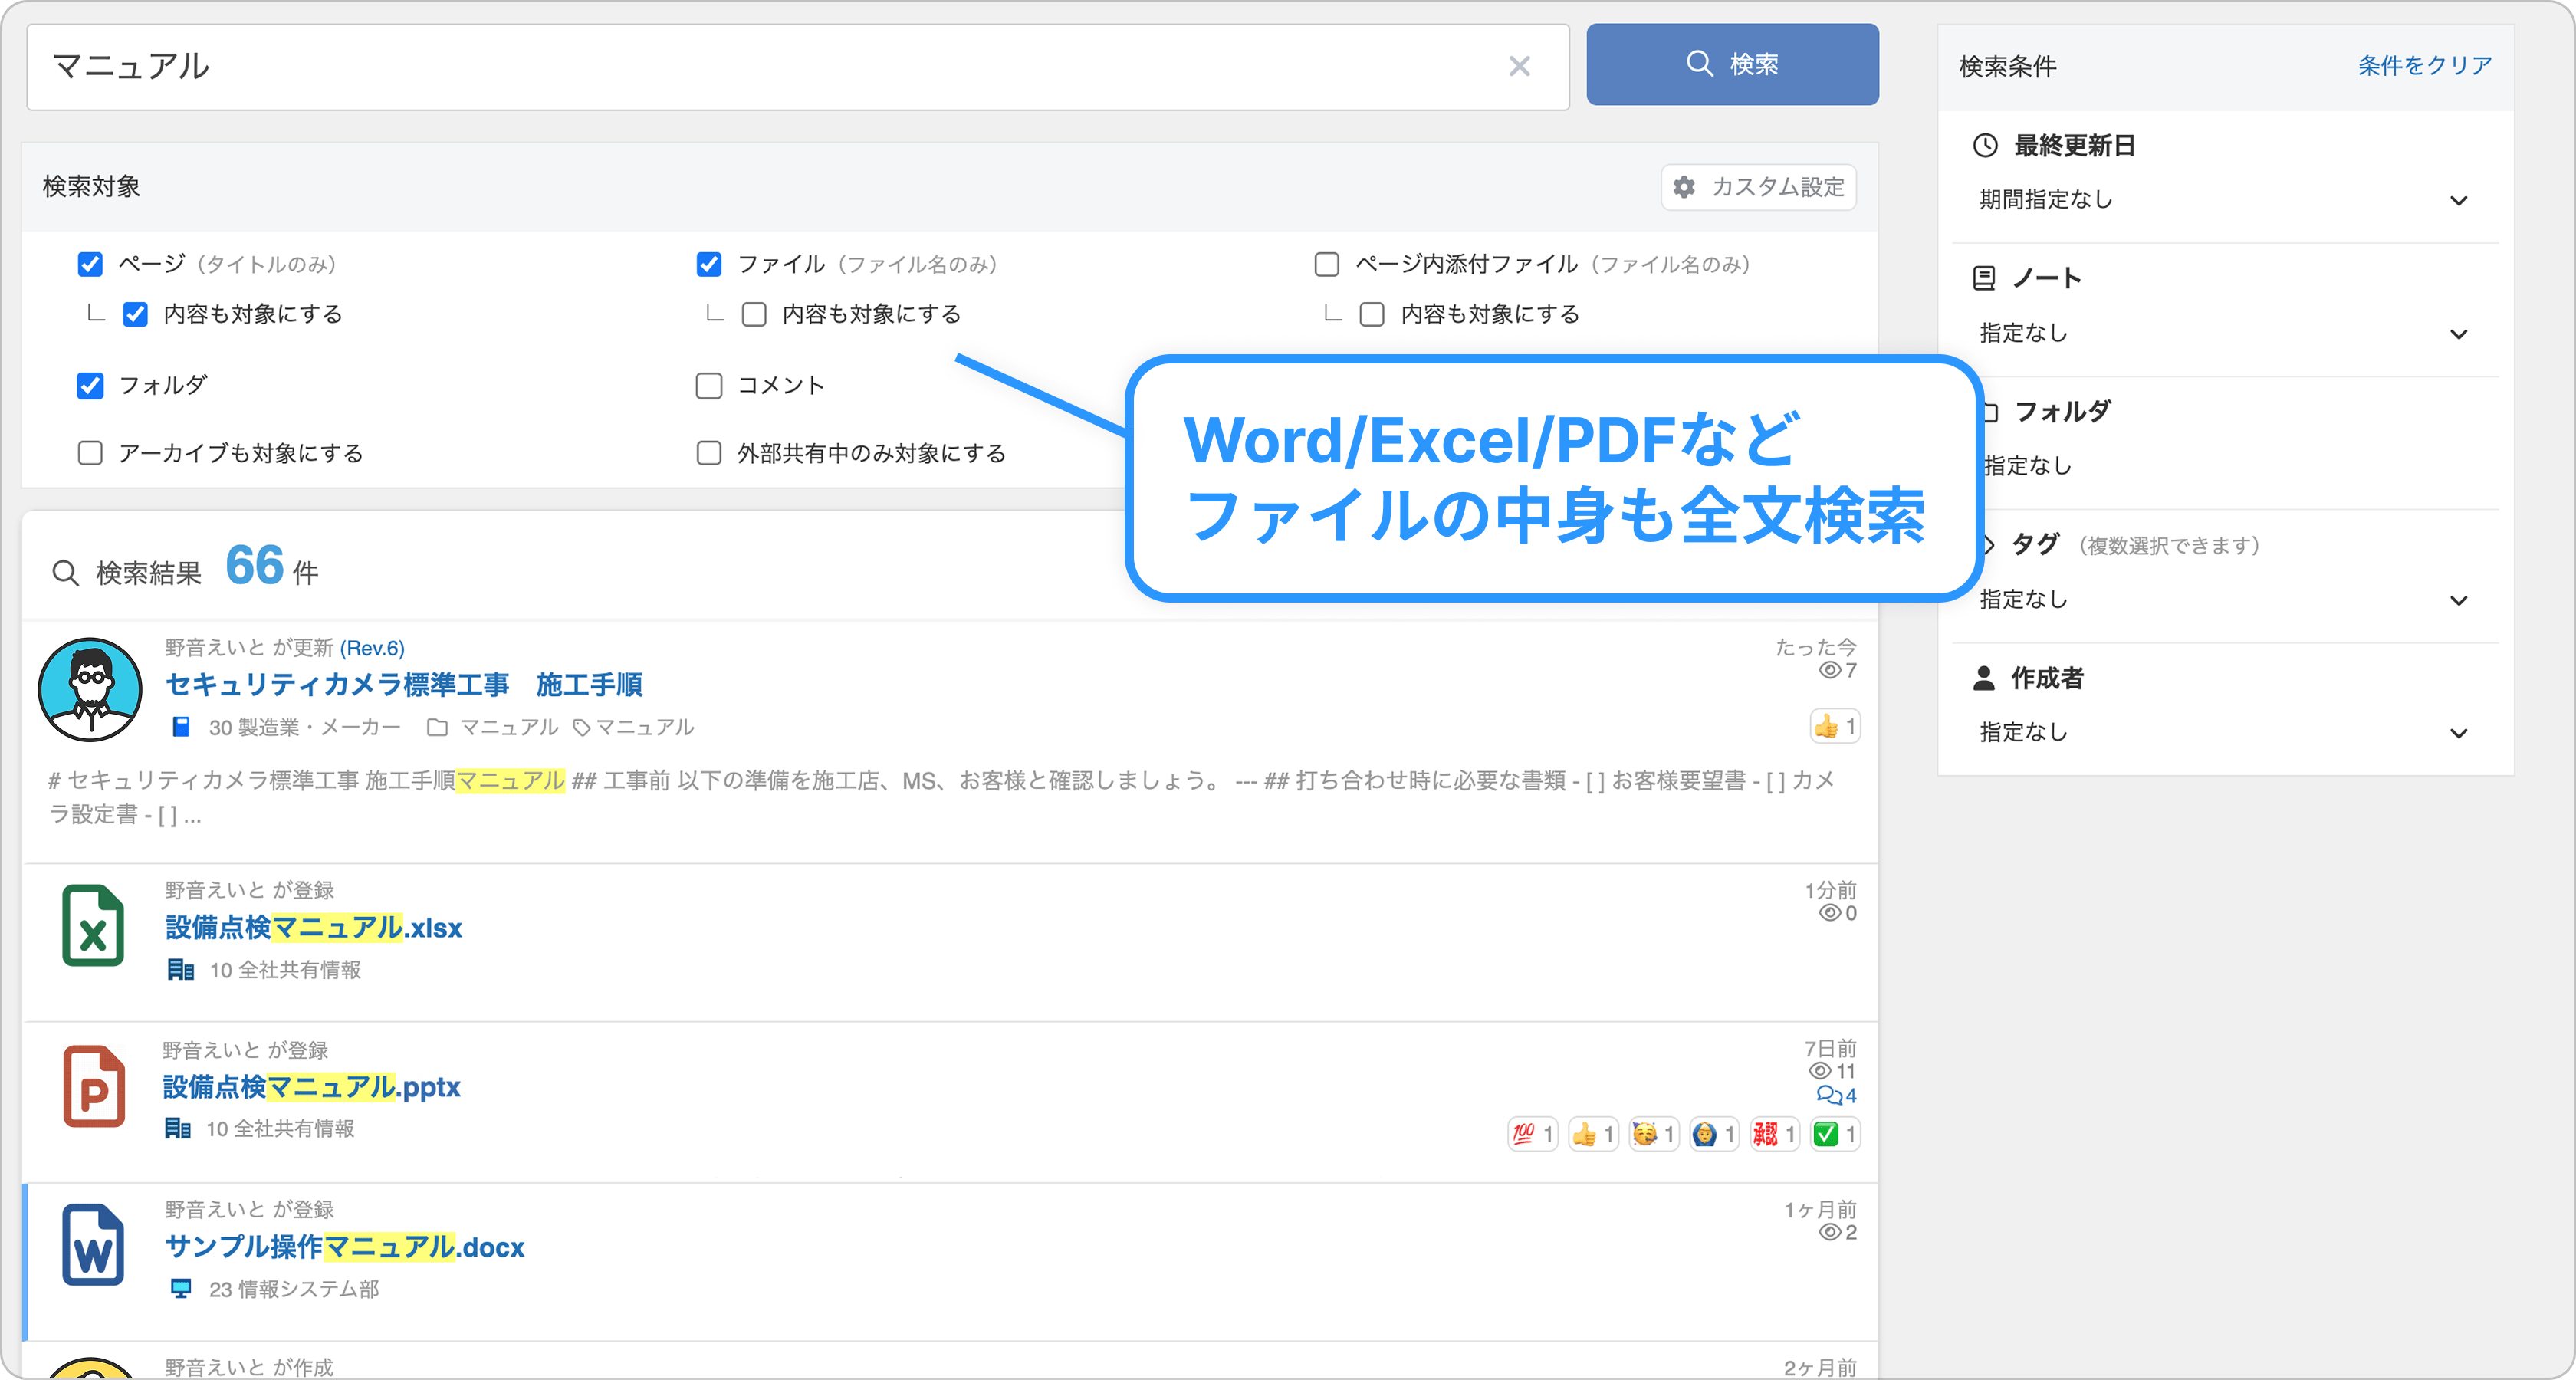Open the カスタム設定 button

click(x=1759, y=187)
